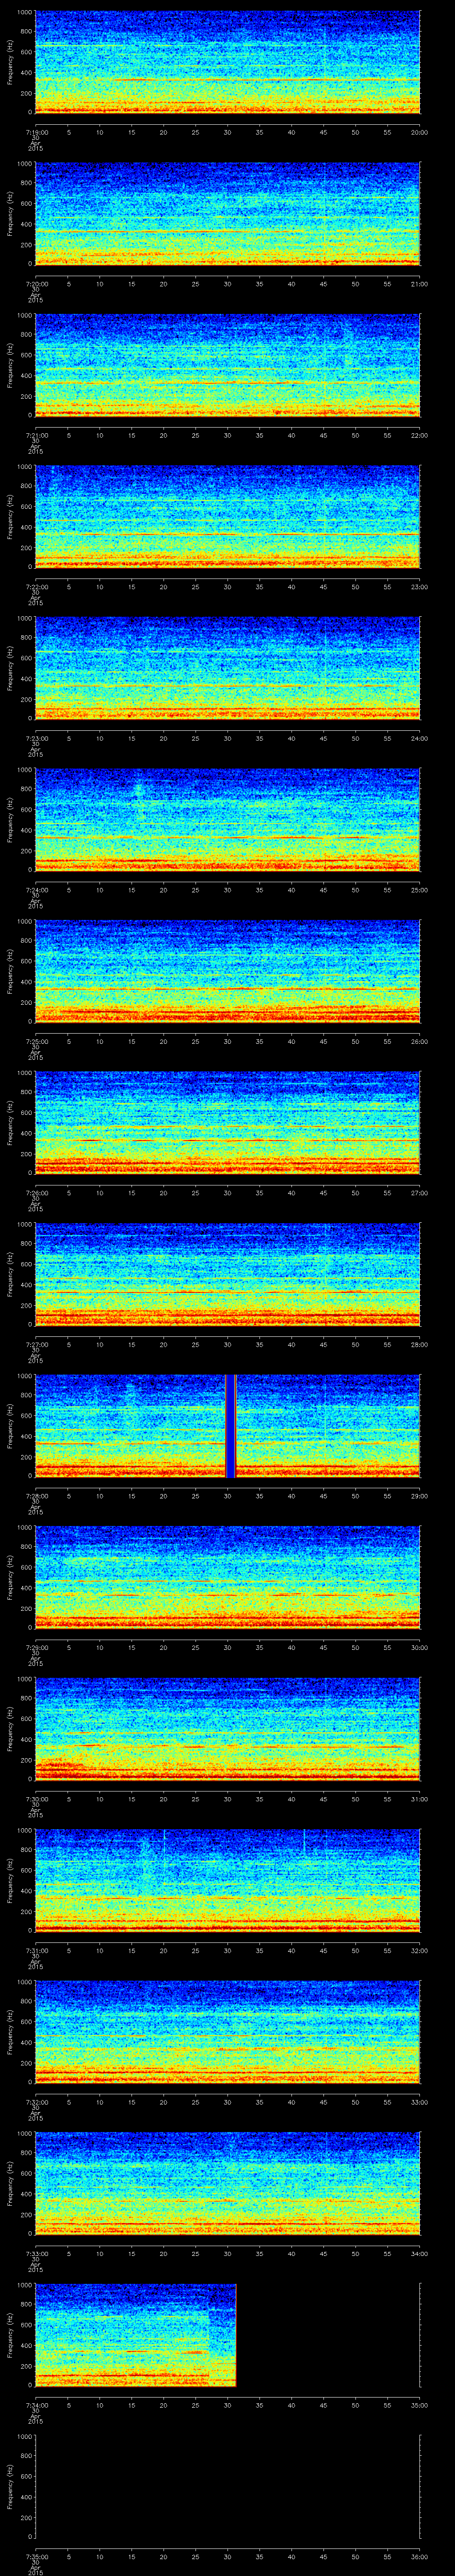Click the 36:00 end time label

419,2556
